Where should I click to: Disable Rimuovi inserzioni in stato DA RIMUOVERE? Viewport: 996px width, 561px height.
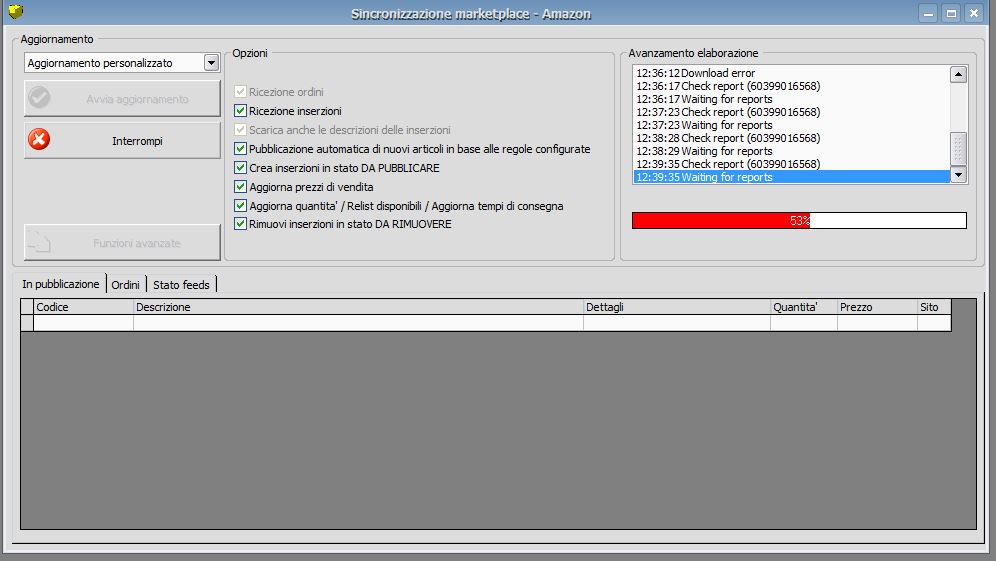click(240, 224)
